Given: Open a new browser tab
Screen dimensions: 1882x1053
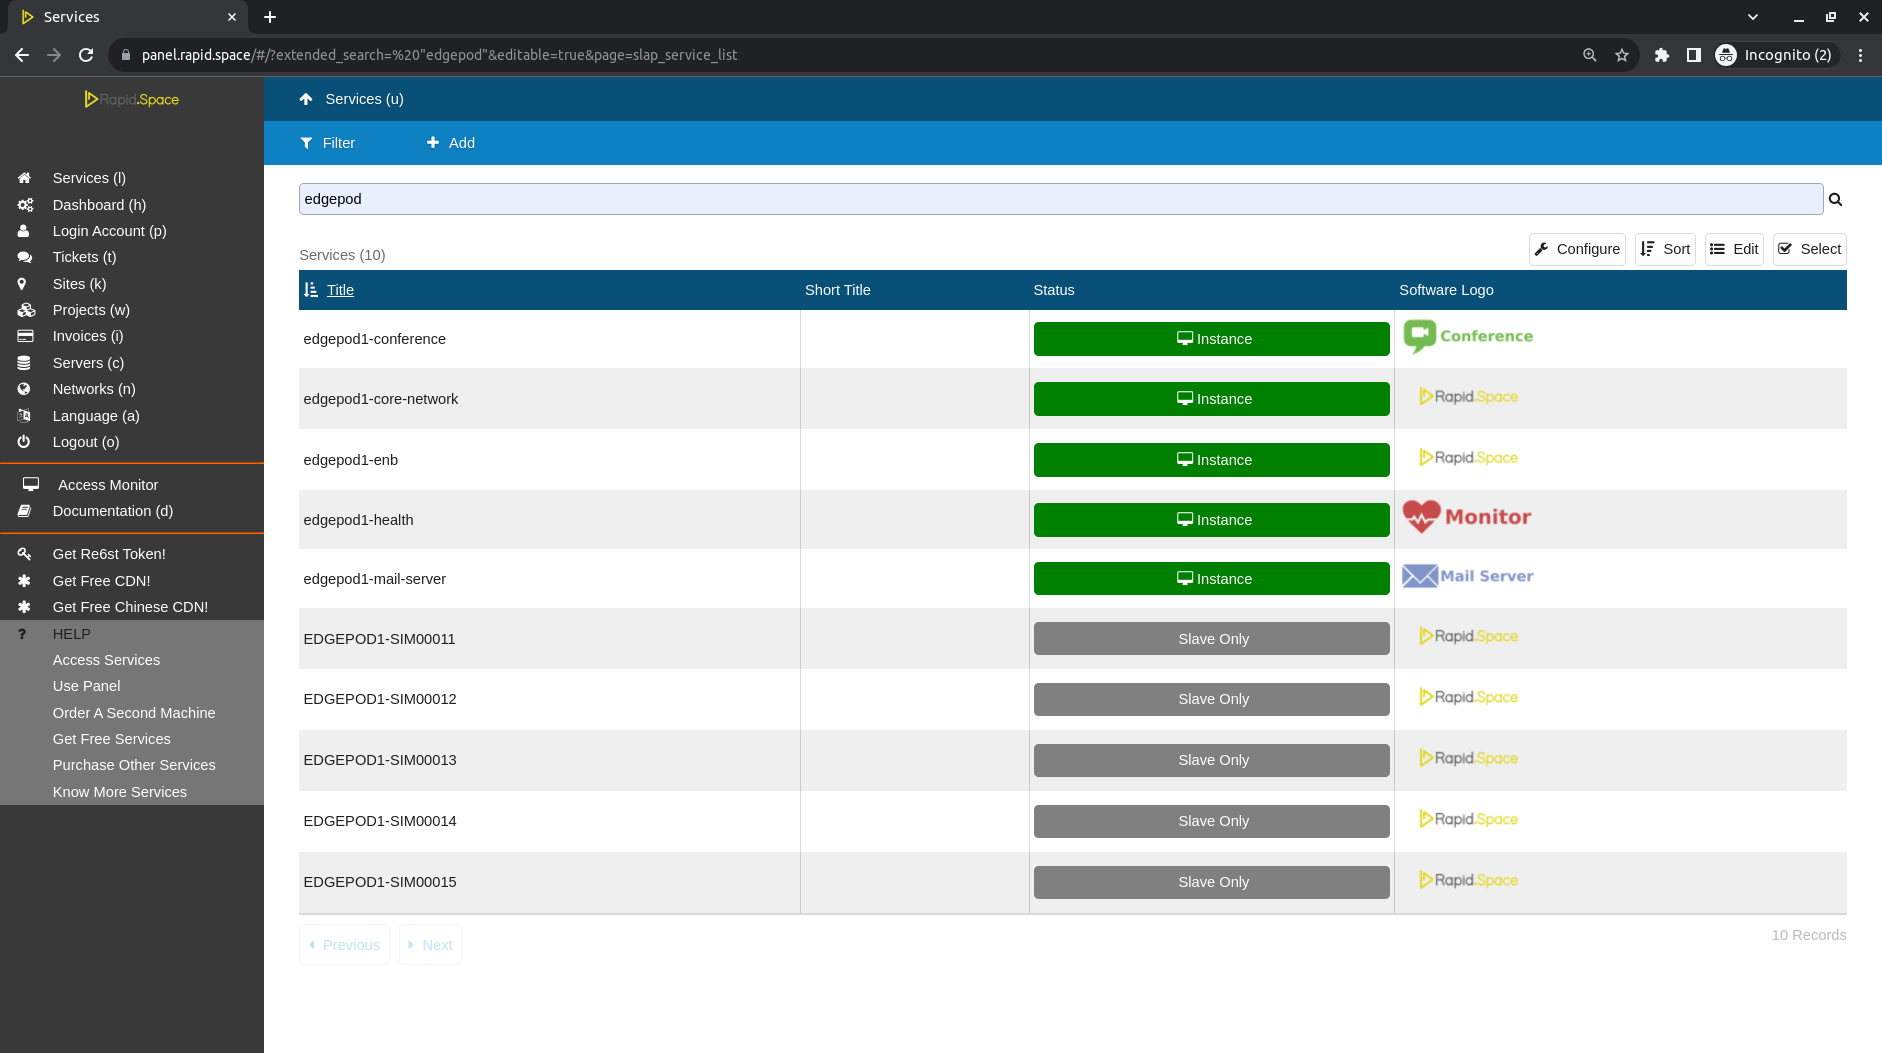Looking at the screenshot, I should coord(270,17).
